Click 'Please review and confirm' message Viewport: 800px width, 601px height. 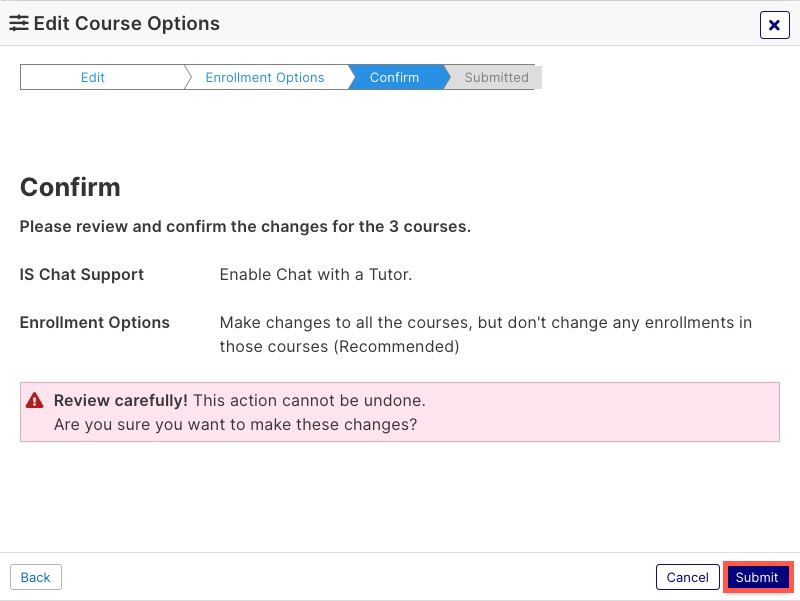(245, 226)
